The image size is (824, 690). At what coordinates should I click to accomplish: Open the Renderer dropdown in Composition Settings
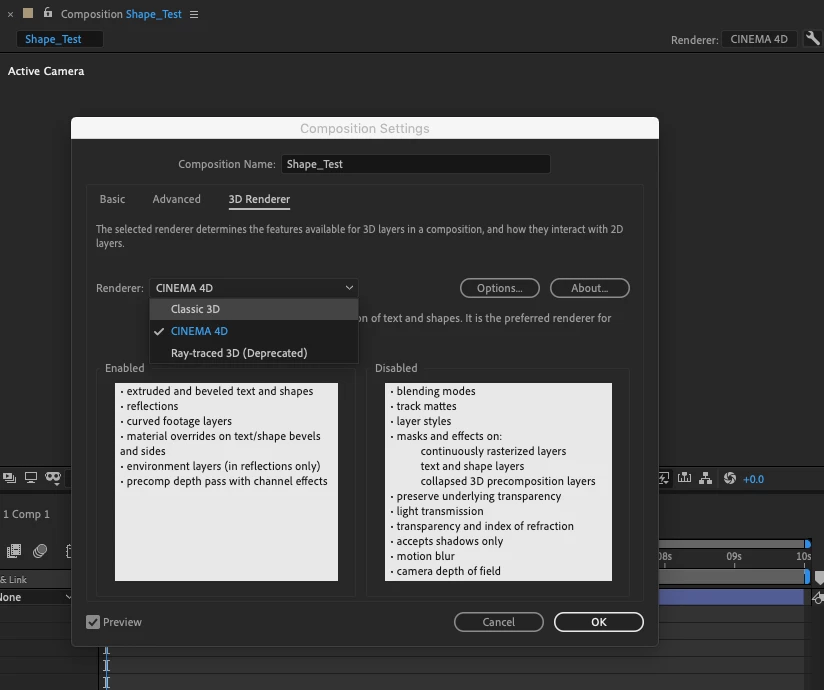pos(254,288)
